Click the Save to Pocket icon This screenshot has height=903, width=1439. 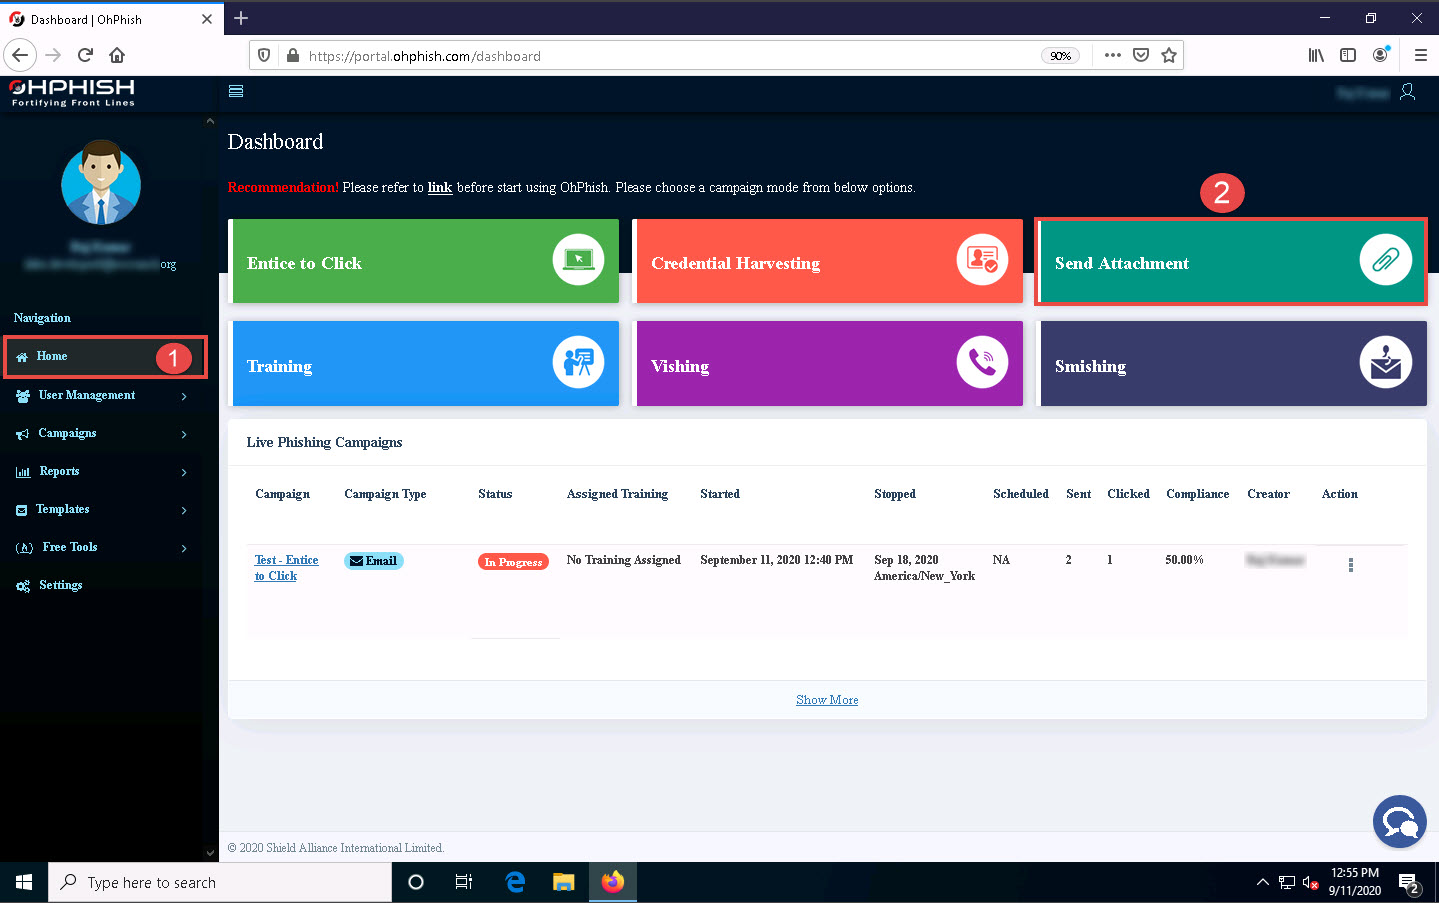point(1141,55)
